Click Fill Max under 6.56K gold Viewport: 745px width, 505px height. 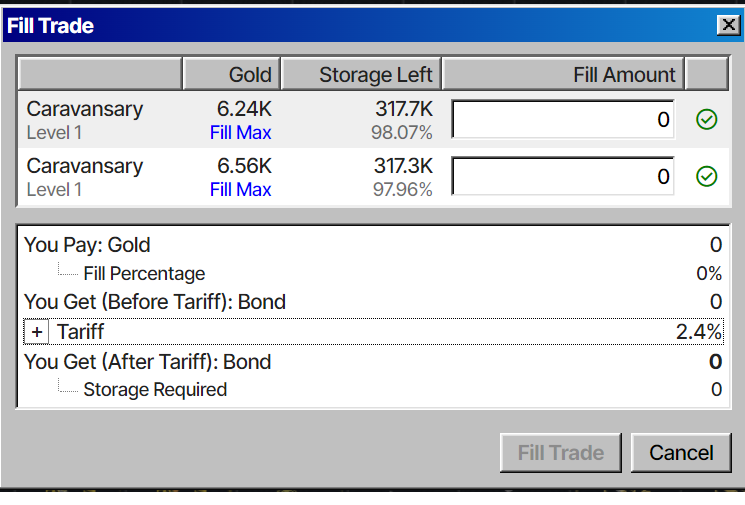pyautogui.click(x=240, y=190)
